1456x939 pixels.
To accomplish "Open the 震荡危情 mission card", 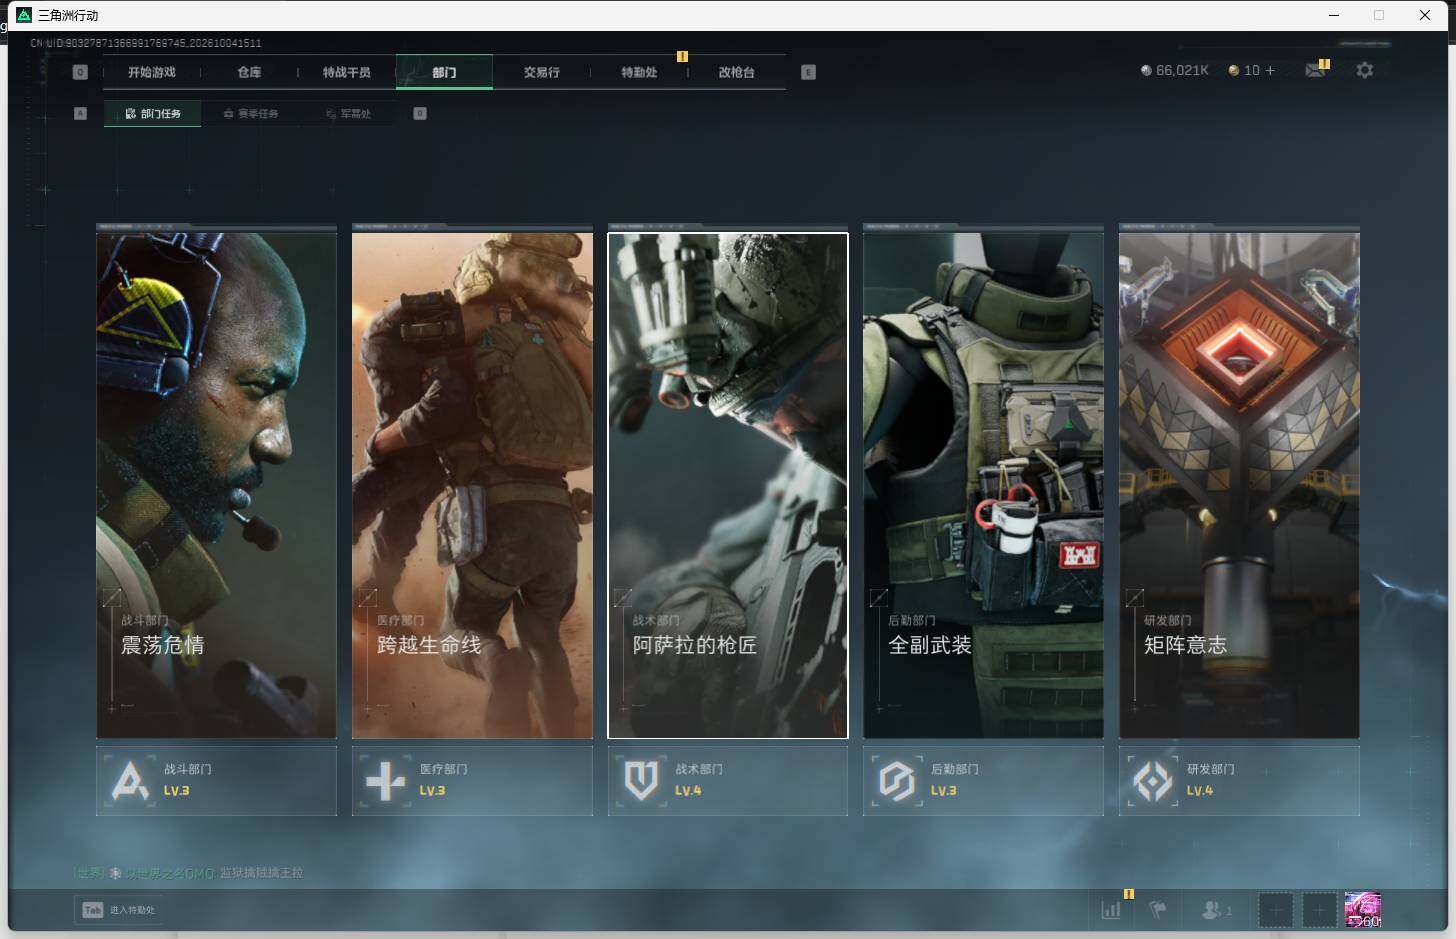I will (216, 485).
